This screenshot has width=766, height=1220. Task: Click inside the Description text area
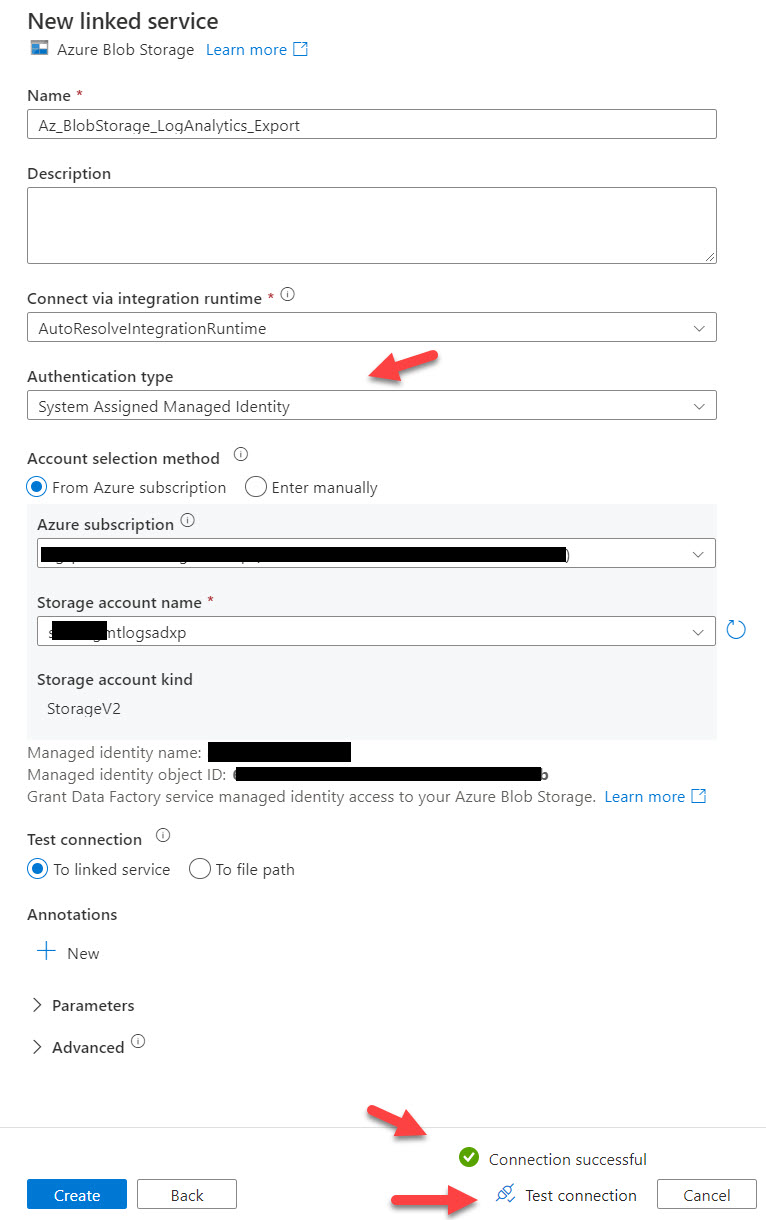tap(371, 224)
